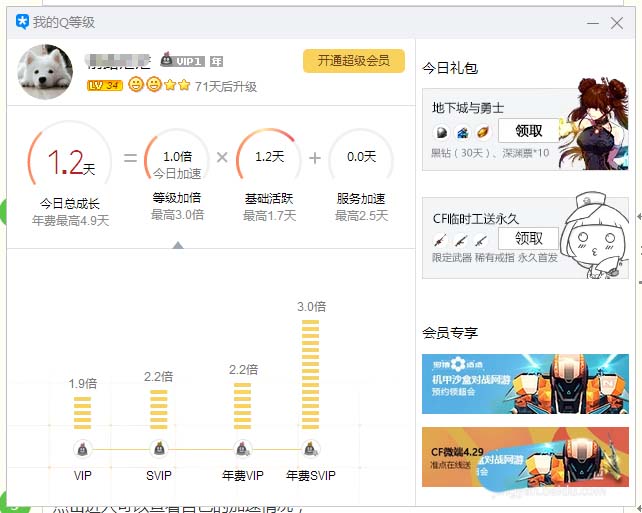Viewport: 642px width, 513px height.
Task: Click the second smiley sun level icon
Action: pyautogui.click(x=154, y=84)
